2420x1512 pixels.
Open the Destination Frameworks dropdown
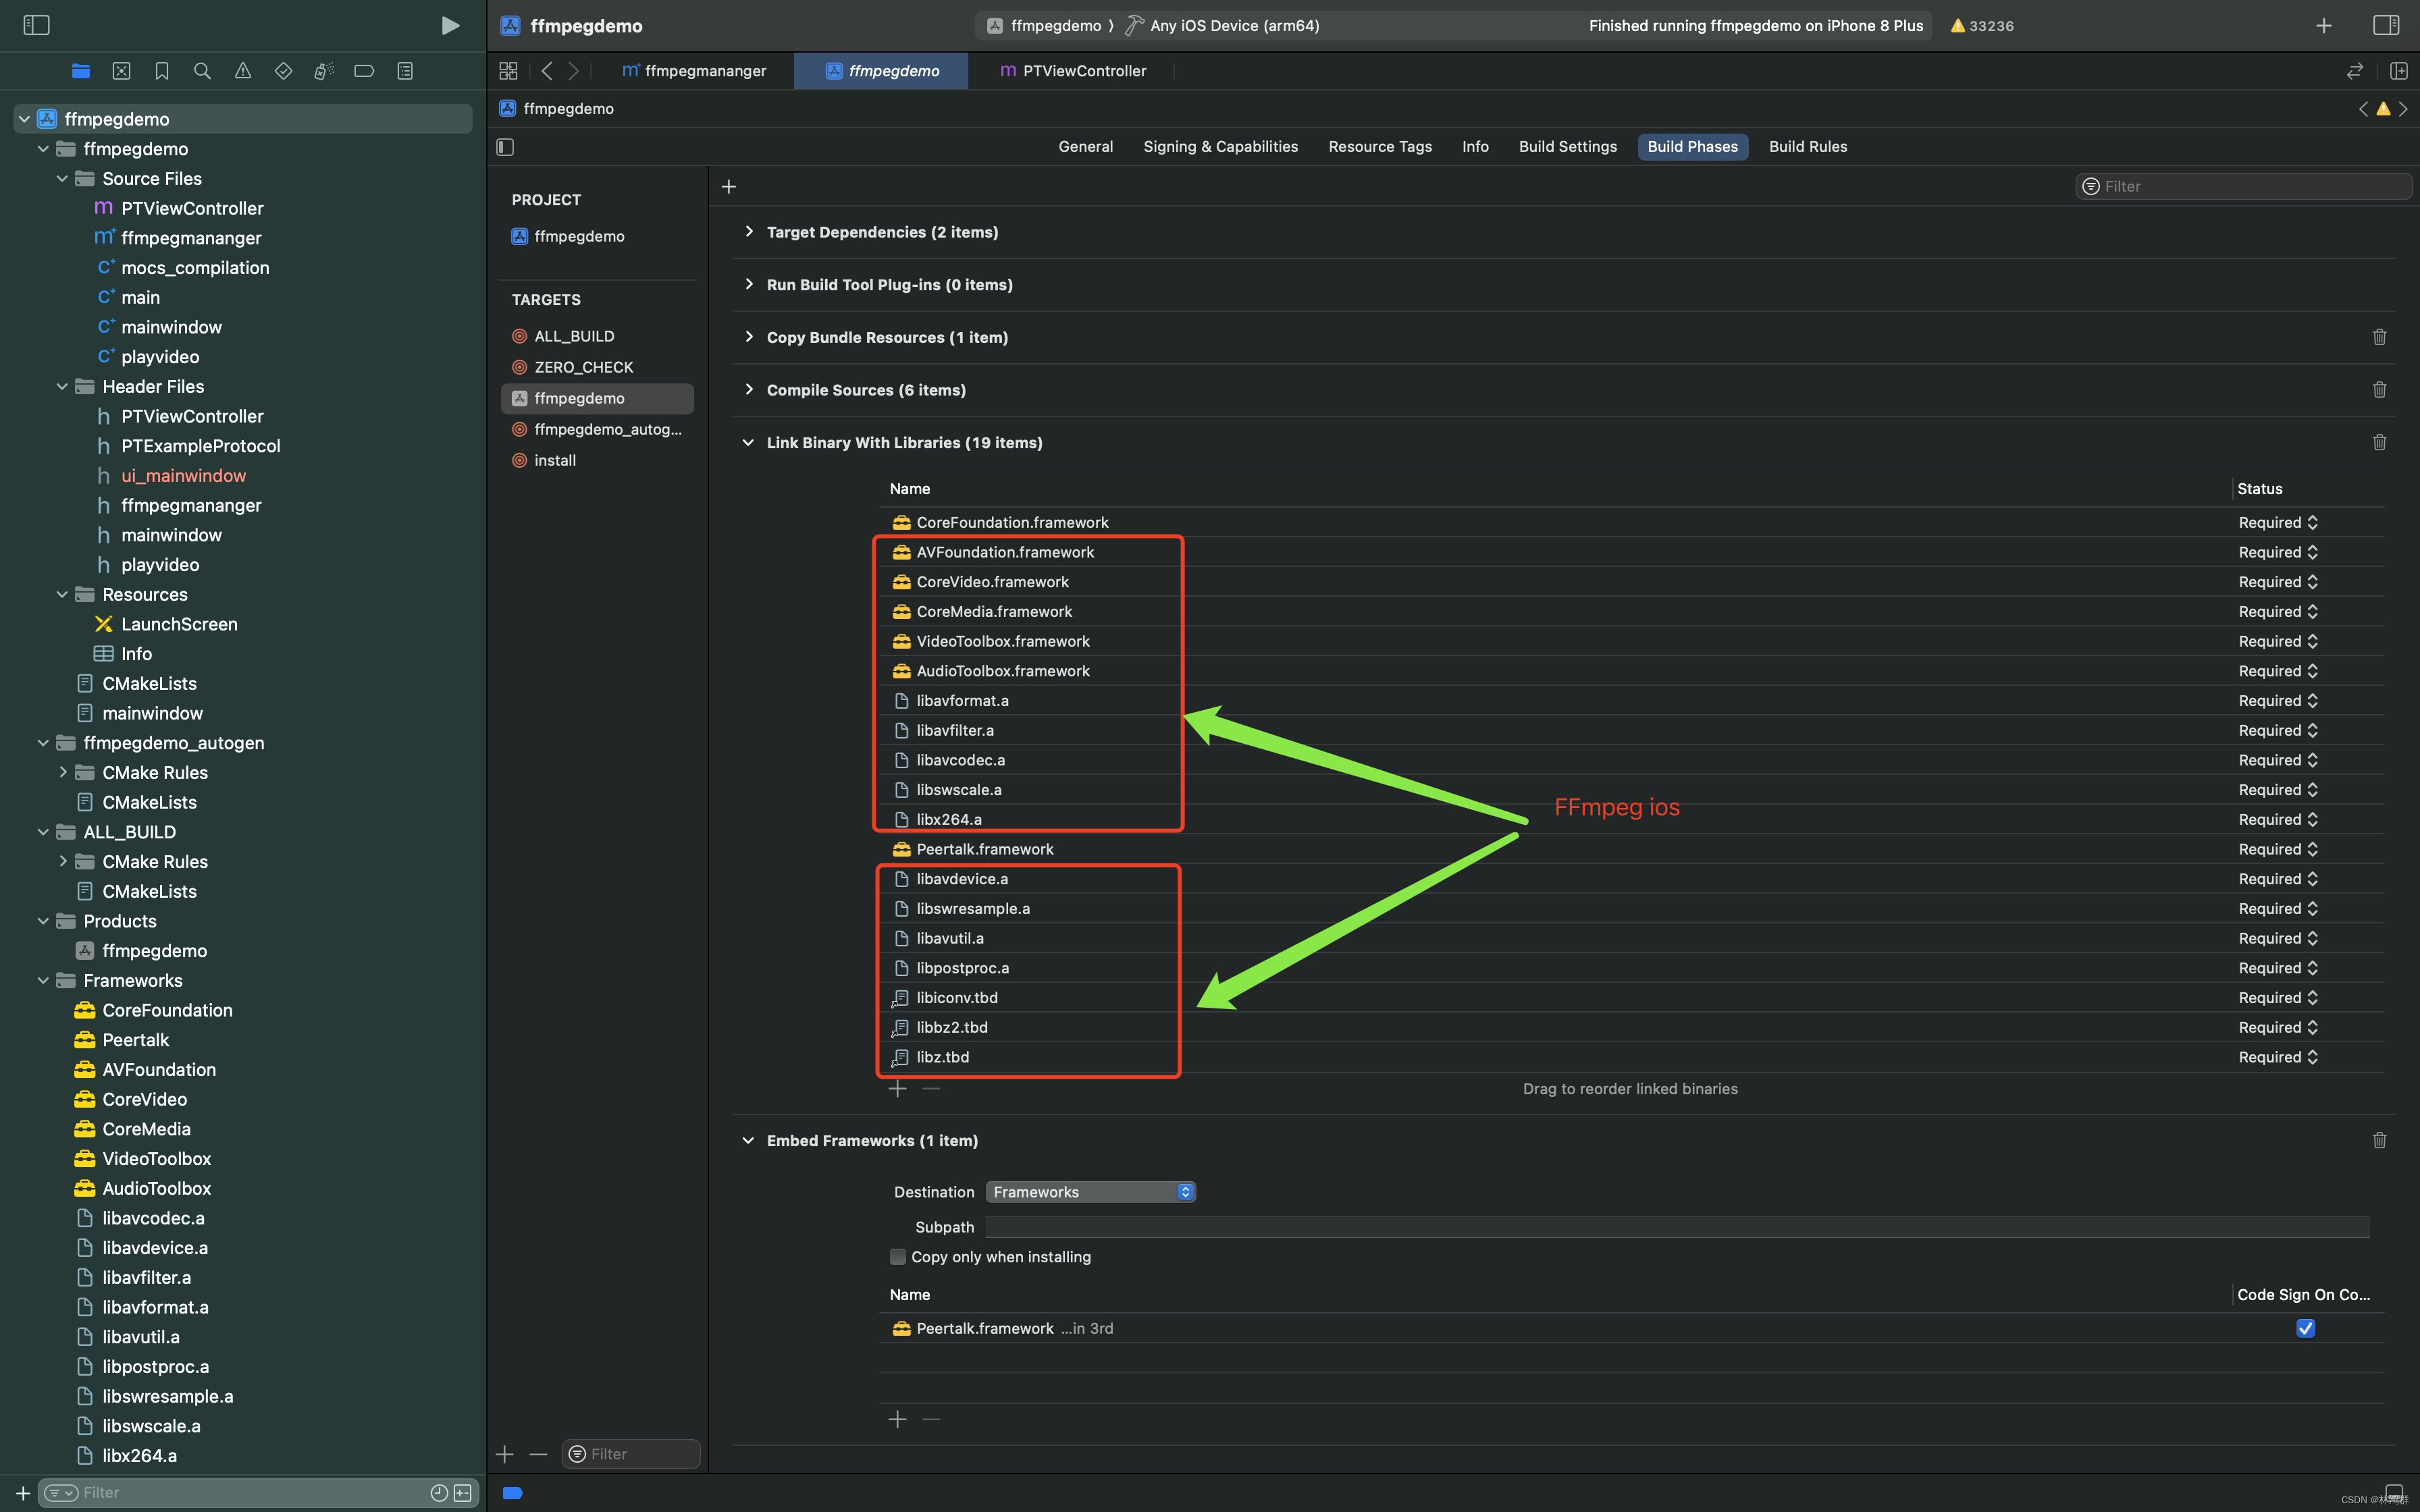(x=1090, y=1192)
